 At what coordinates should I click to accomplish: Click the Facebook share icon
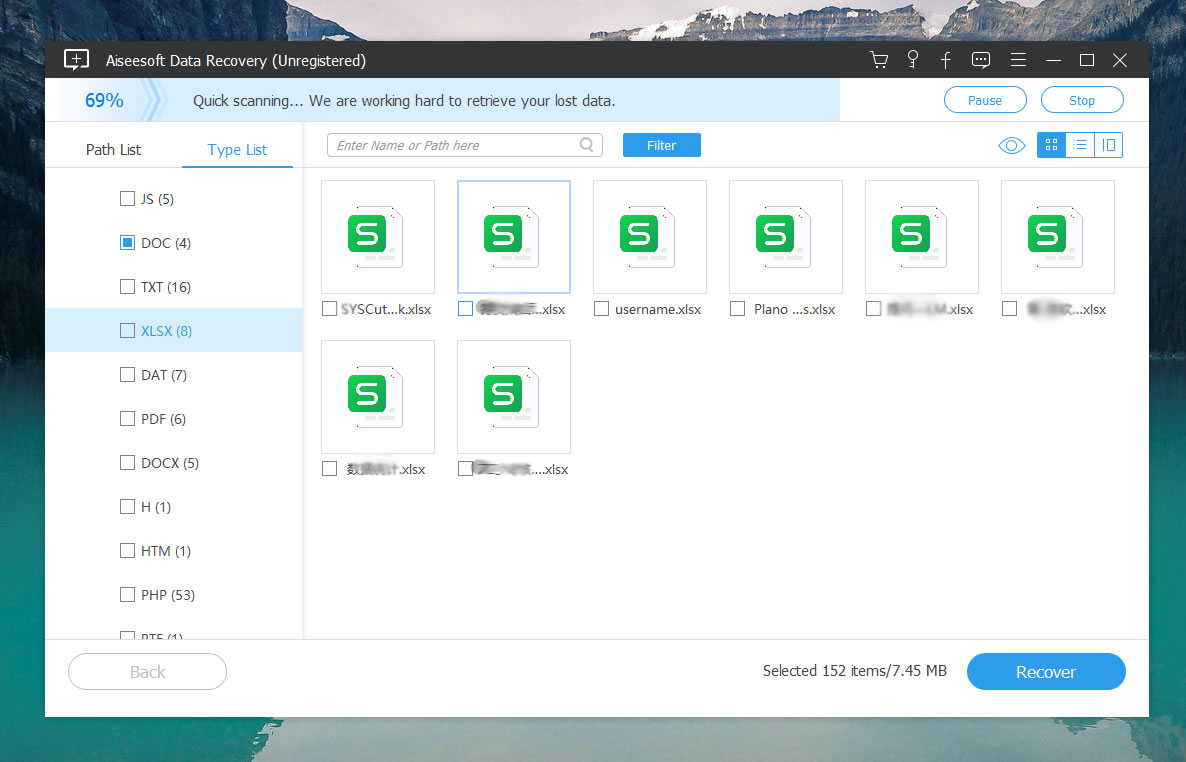click(x=945, y=60)
